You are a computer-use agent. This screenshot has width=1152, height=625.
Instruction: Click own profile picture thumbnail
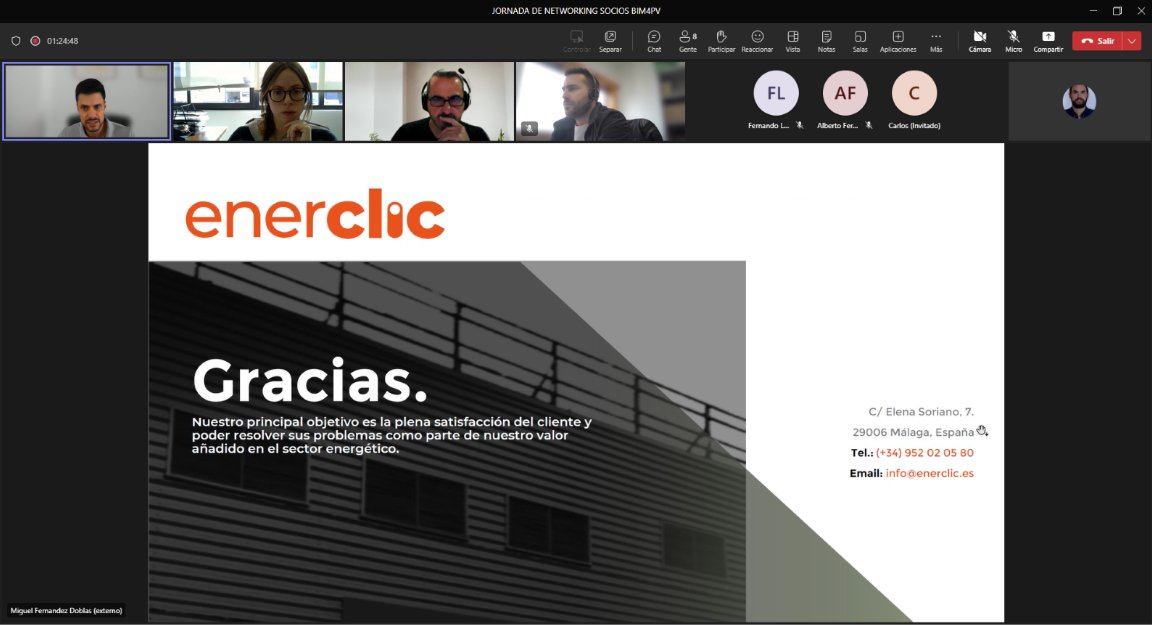(1079, 101)
